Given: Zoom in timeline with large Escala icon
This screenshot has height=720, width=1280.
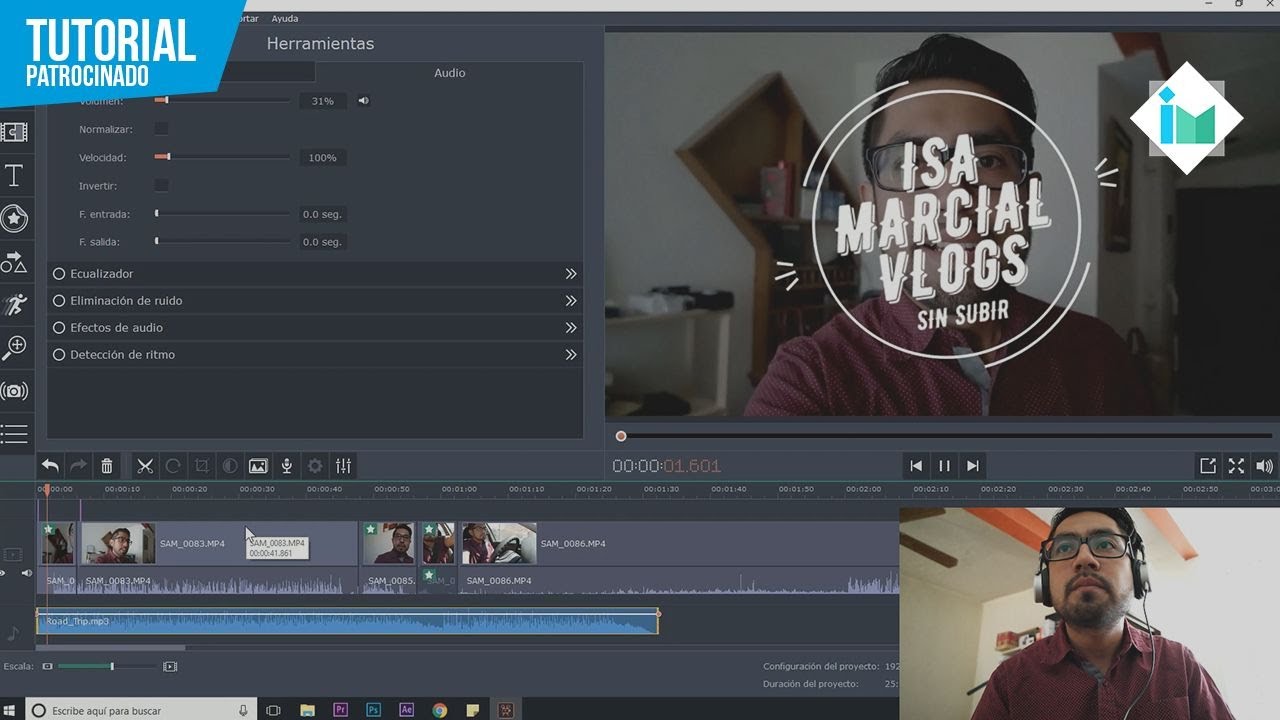Looking at the screenshot, I should click(x=170, y=666).
